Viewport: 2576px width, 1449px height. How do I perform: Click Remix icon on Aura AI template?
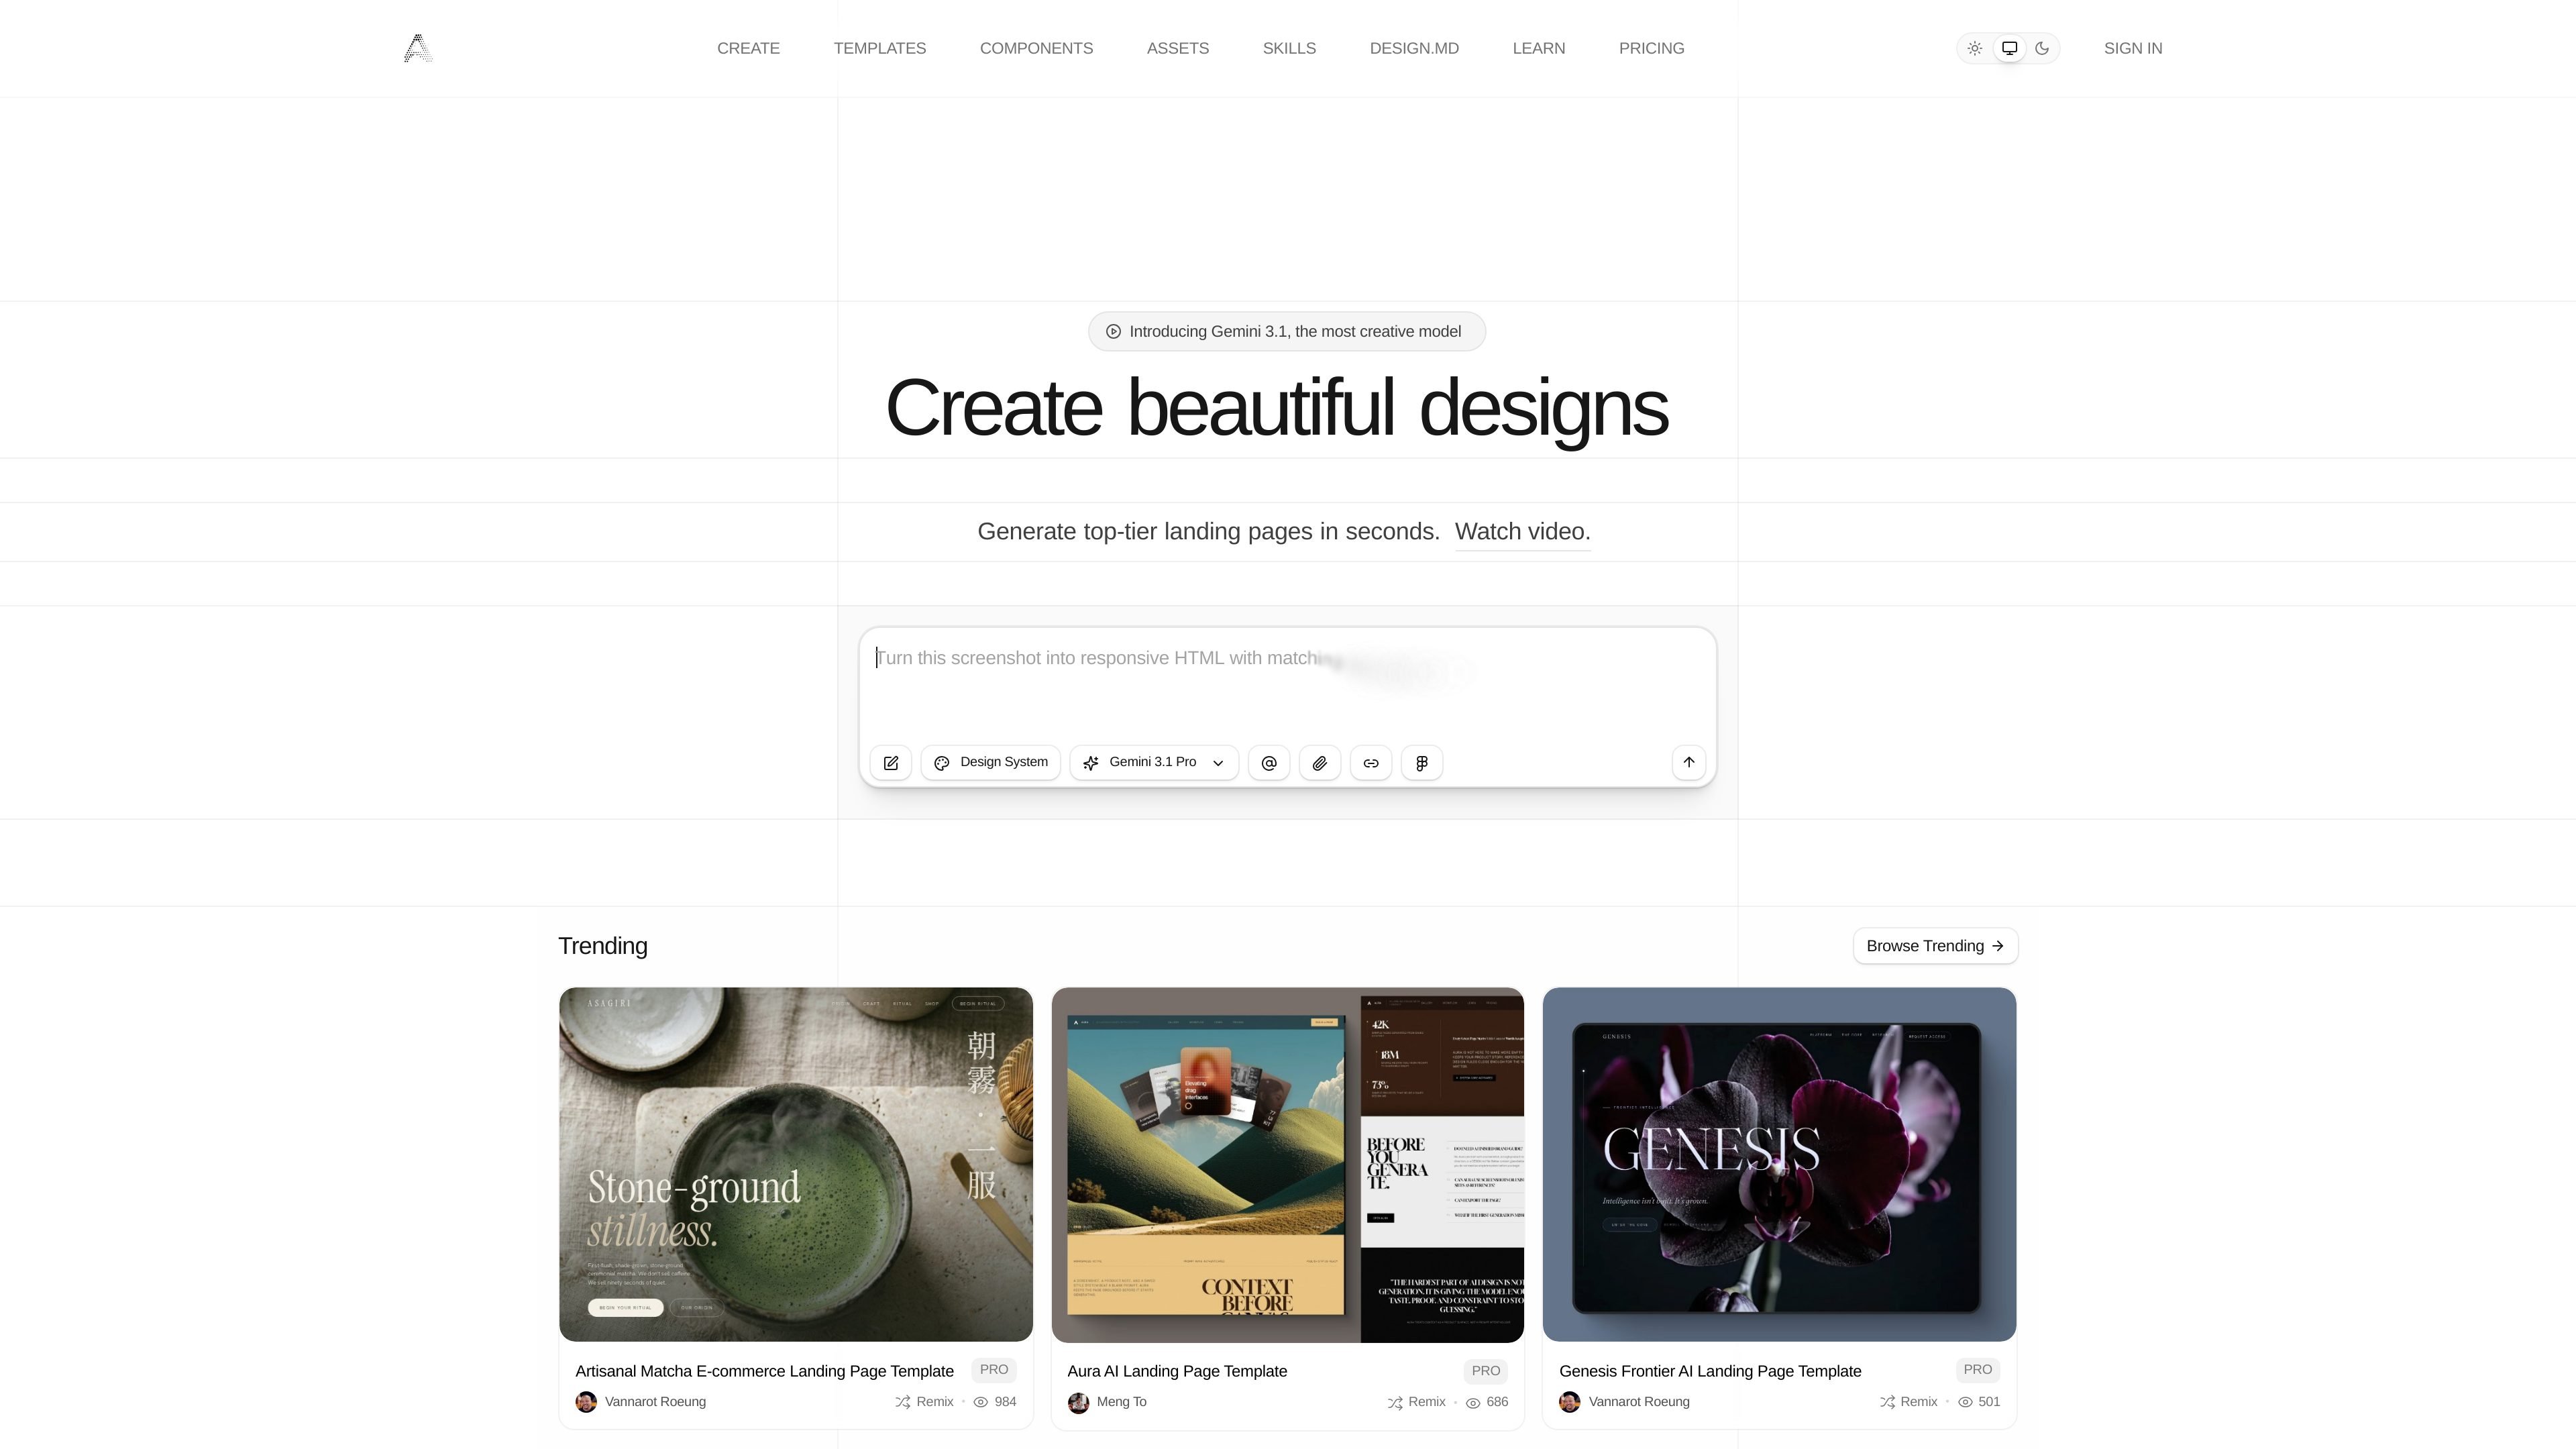tap(1395, 1403)
